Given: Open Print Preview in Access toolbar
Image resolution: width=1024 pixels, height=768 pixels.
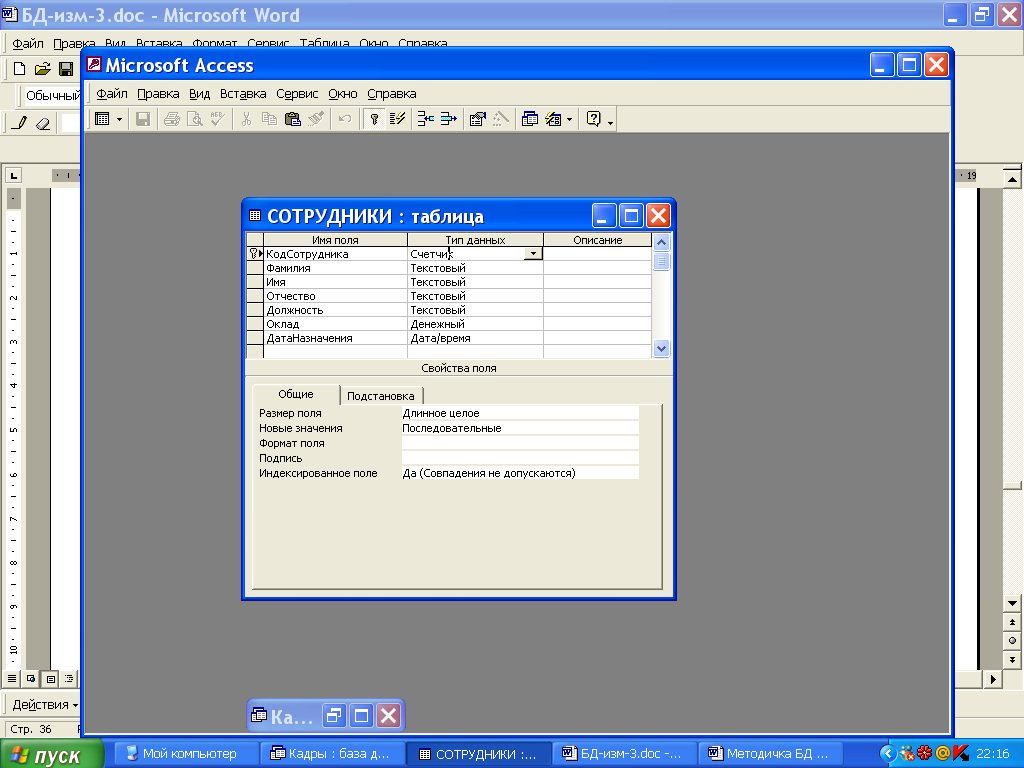Looking at the screenshot, I should tap(195, 119).
